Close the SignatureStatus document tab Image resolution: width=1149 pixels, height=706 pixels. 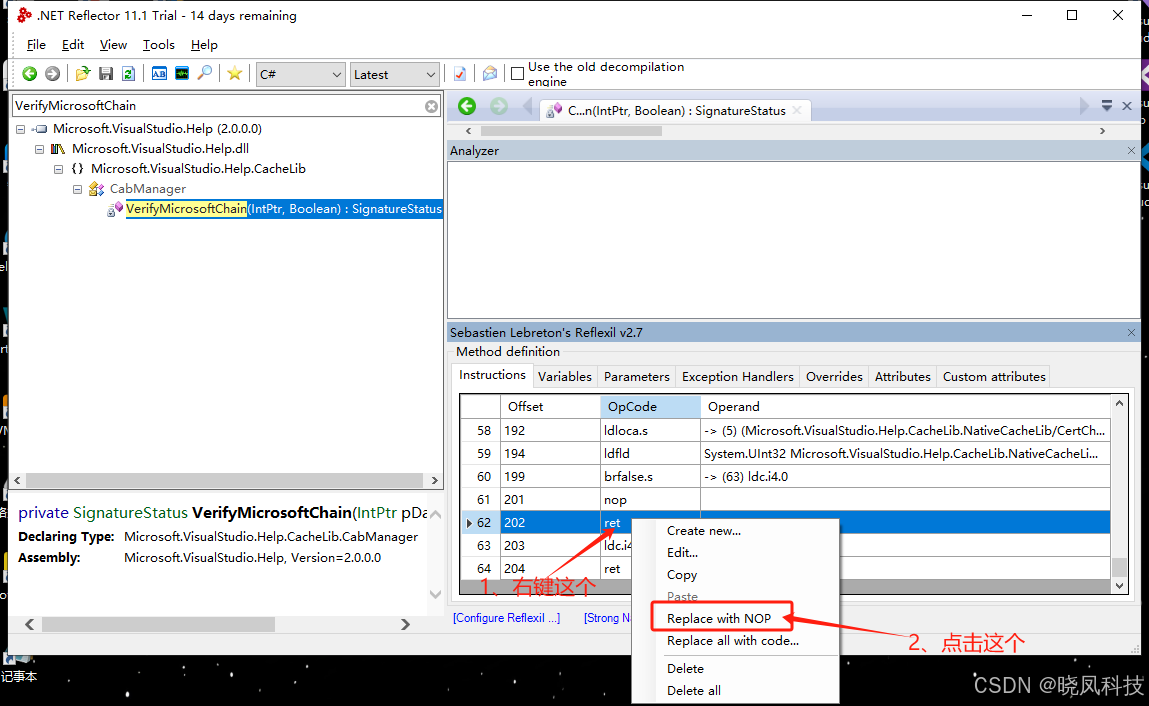797,110
